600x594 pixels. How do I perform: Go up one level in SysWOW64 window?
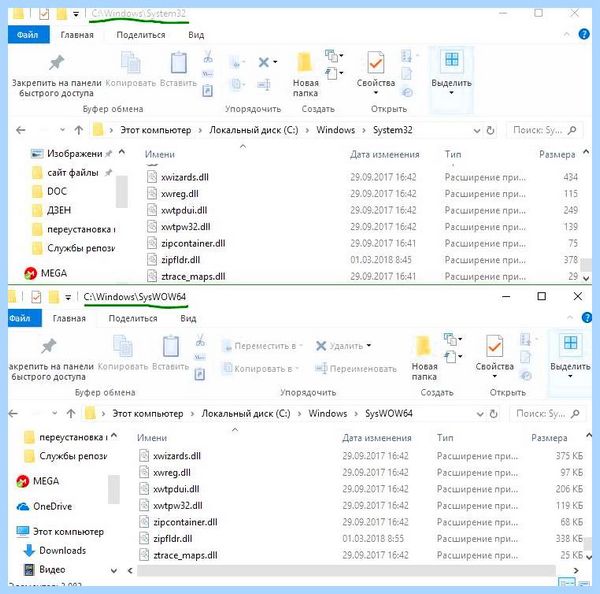71,413
